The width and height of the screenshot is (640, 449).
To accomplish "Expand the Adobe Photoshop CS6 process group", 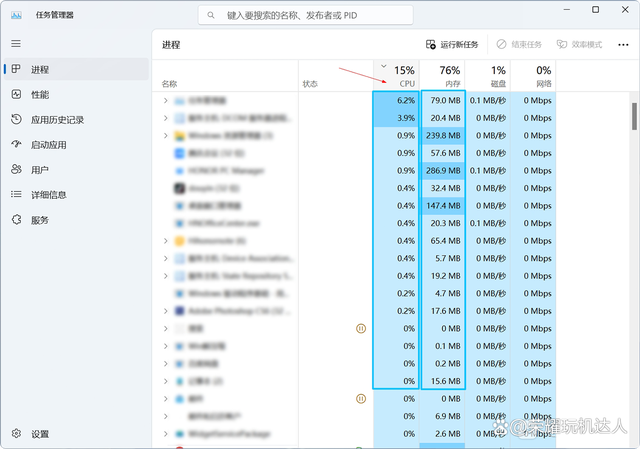I will coord(166,311).
